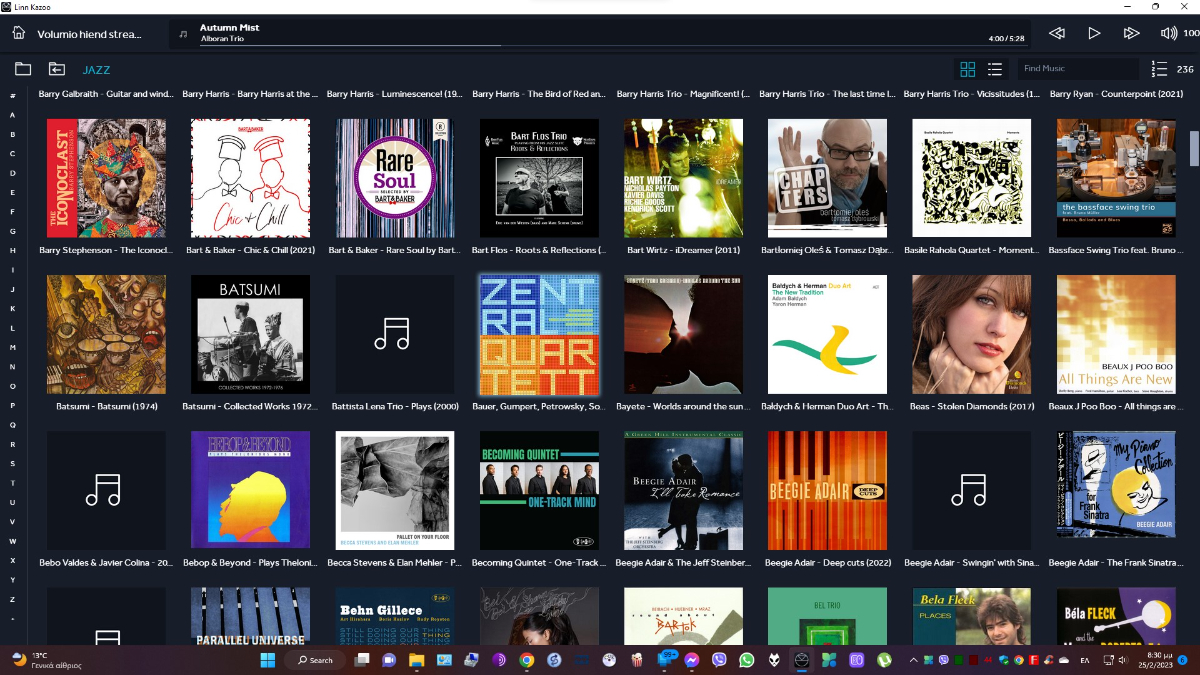The height and width of the screenshot is (675, 1200).
Task: Open the folder browse icon
Action: pyautogui.click(x=23, y=69)
